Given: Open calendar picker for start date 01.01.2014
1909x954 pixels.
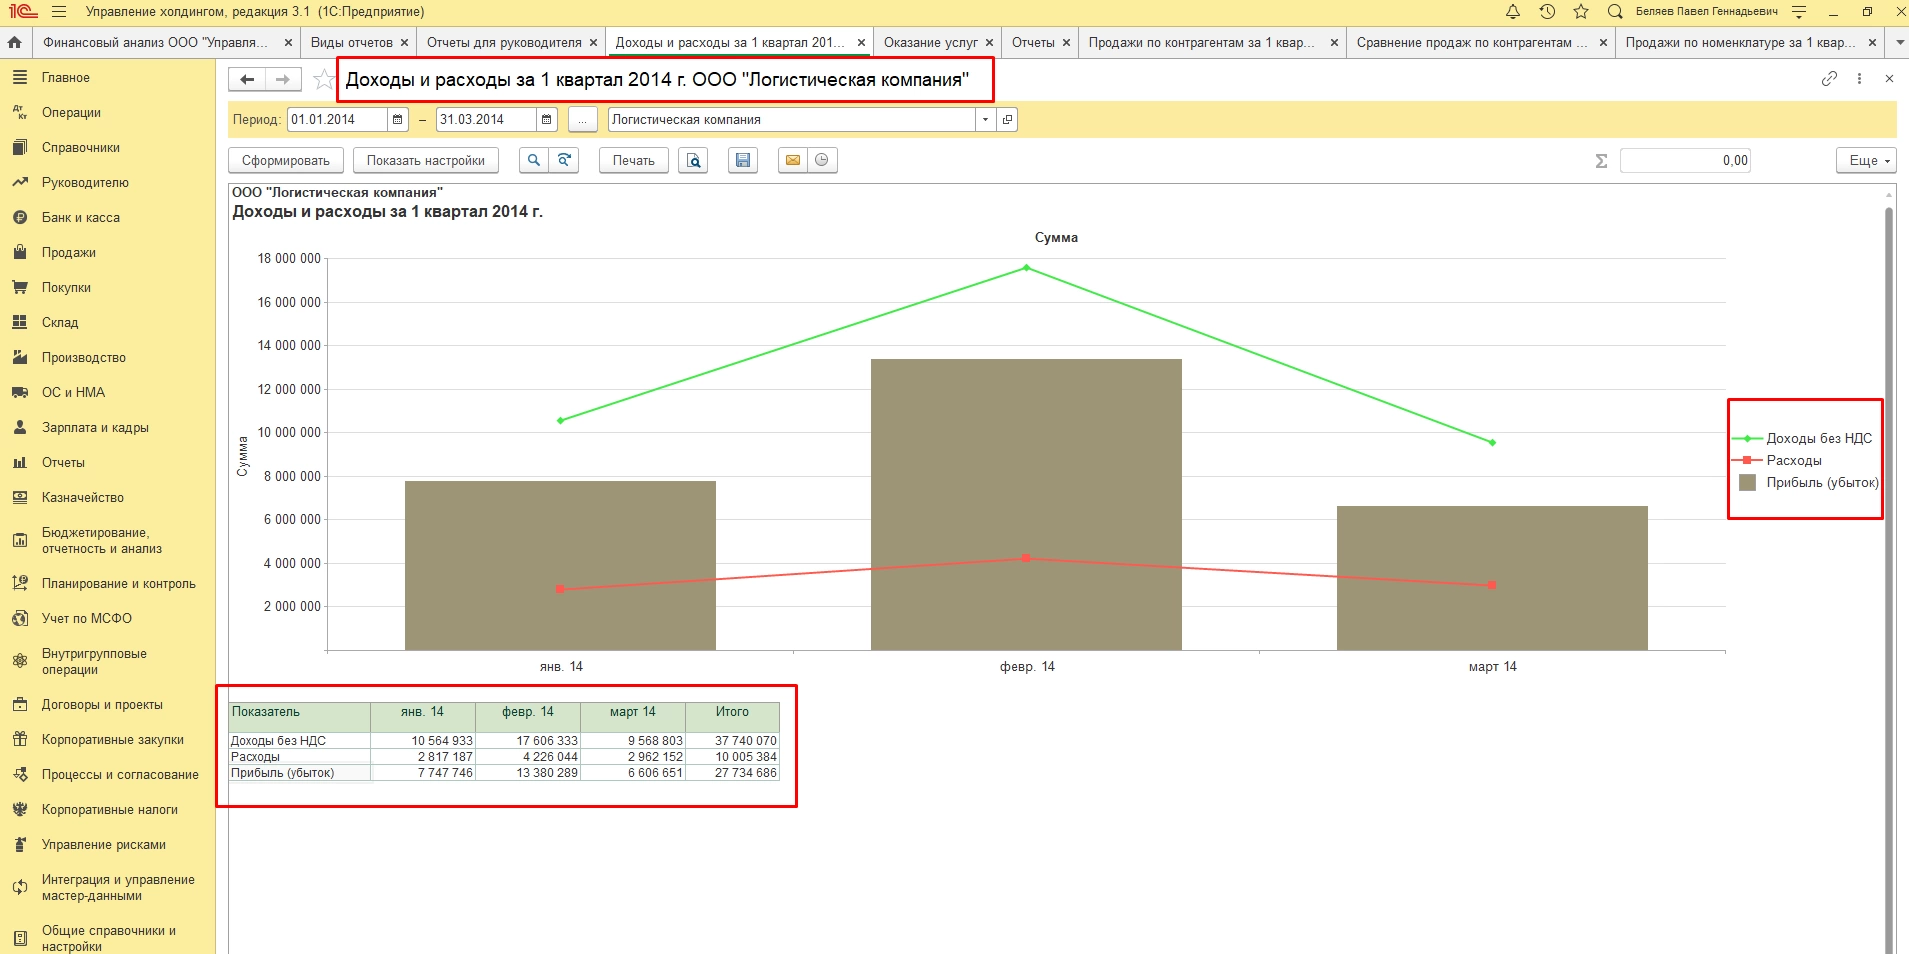Looking at the screenshot, I should (398, 120).
